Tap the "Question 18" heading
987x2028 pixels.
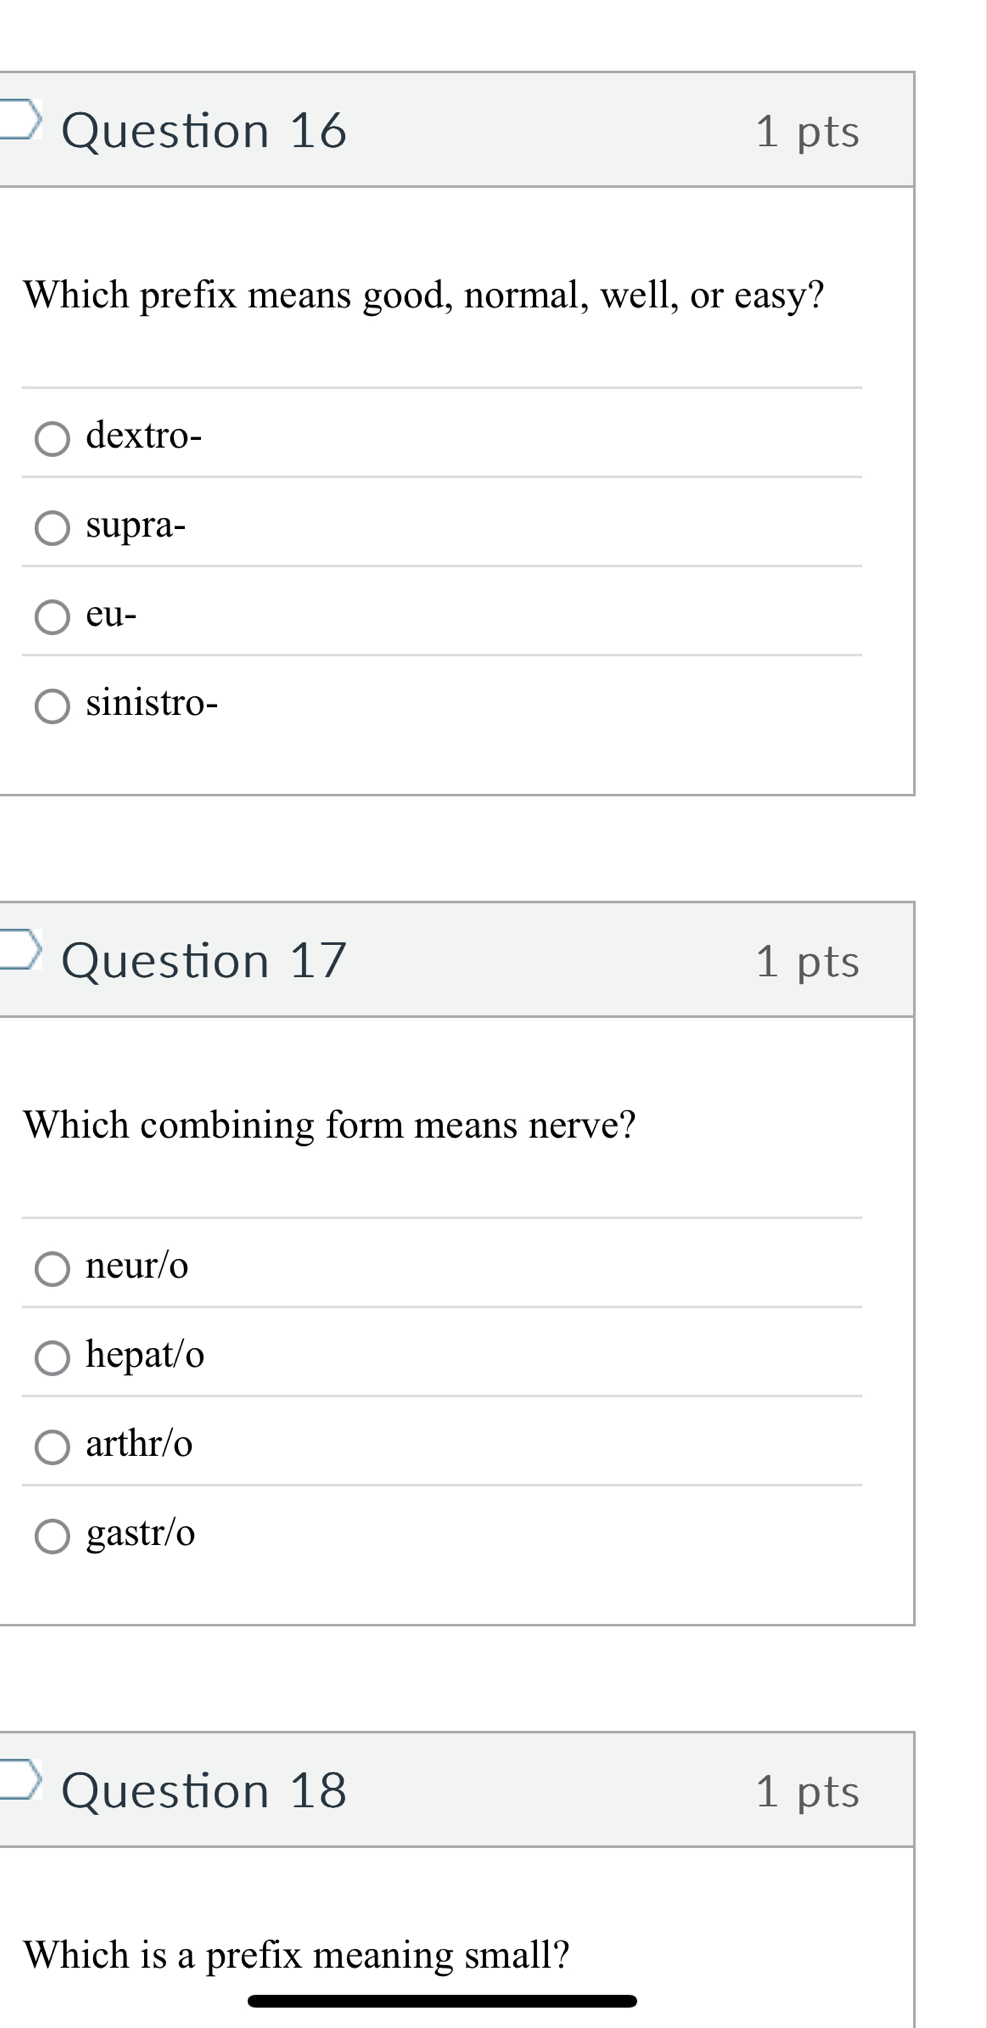204,1791
